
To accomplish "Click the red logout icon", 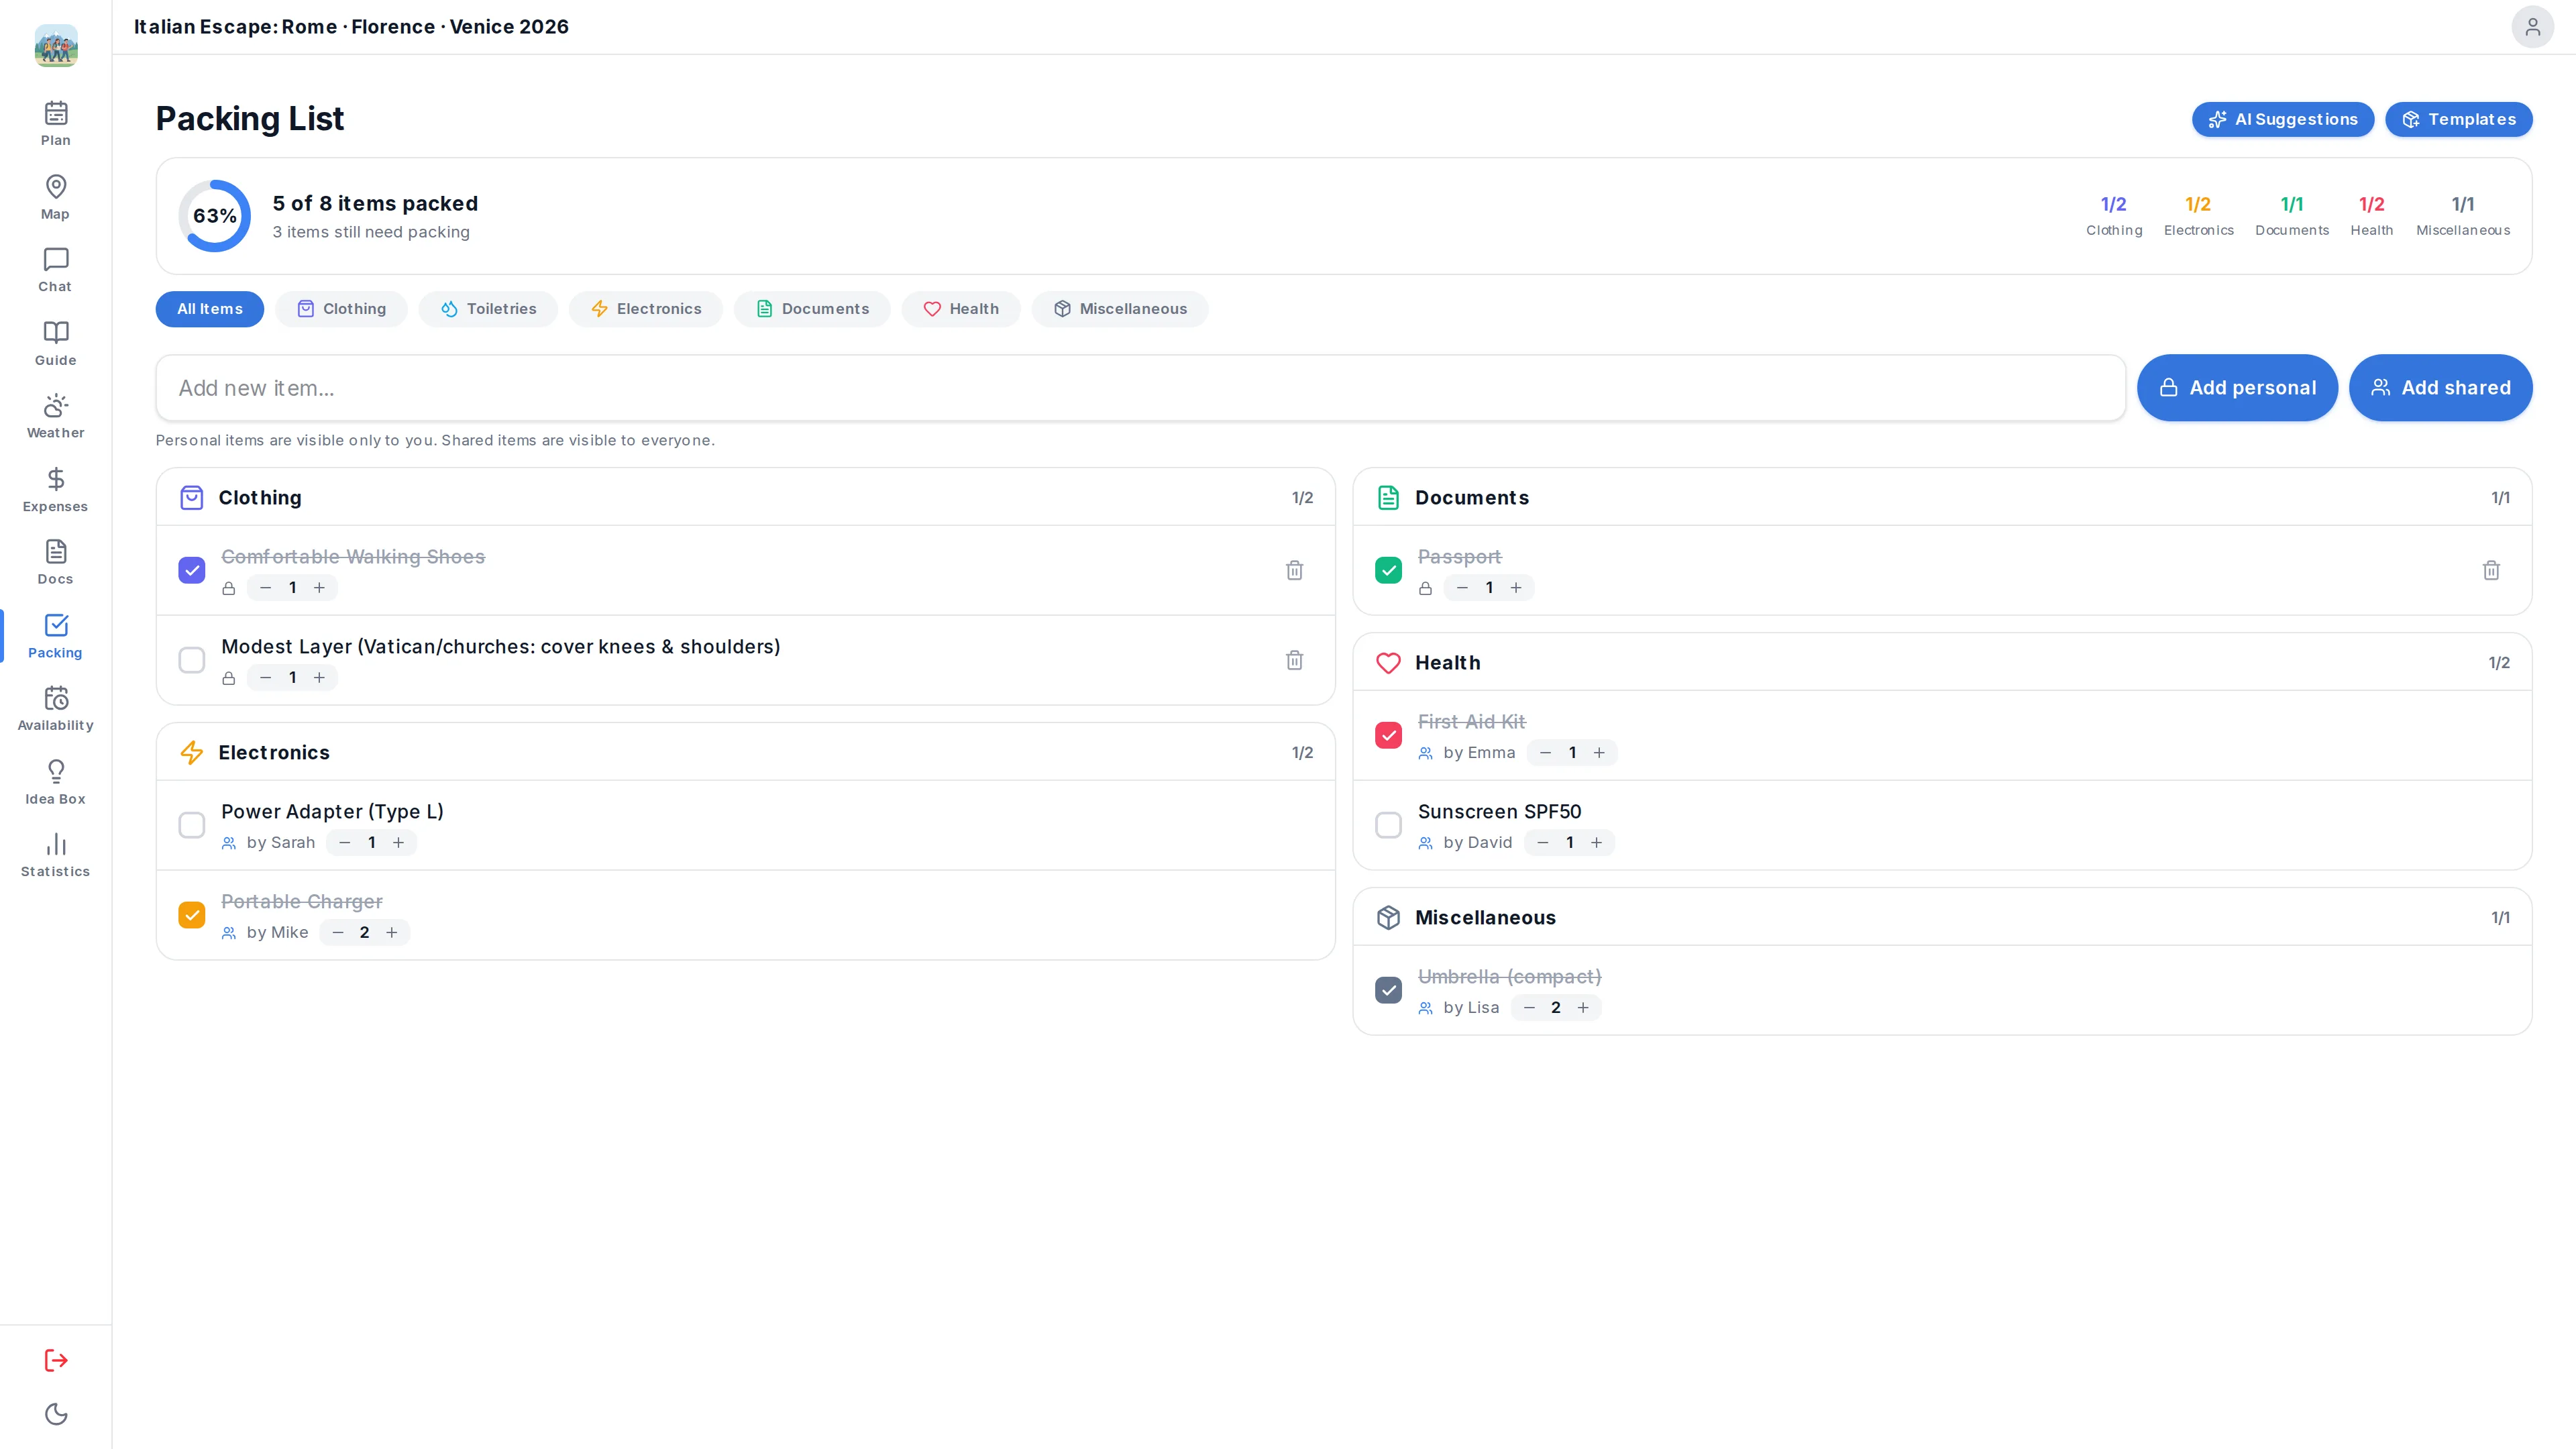I will 56,1360.
